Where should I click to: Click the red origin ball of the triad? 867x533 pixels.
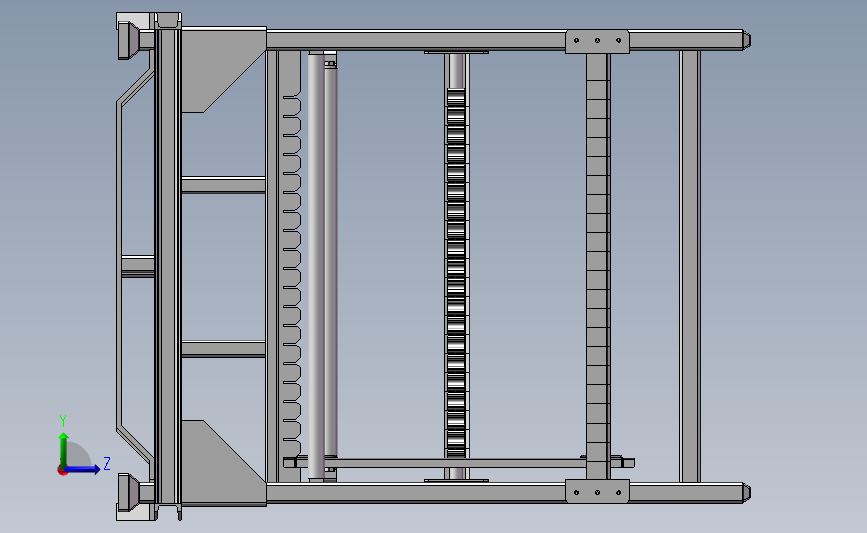coord(62,471)
